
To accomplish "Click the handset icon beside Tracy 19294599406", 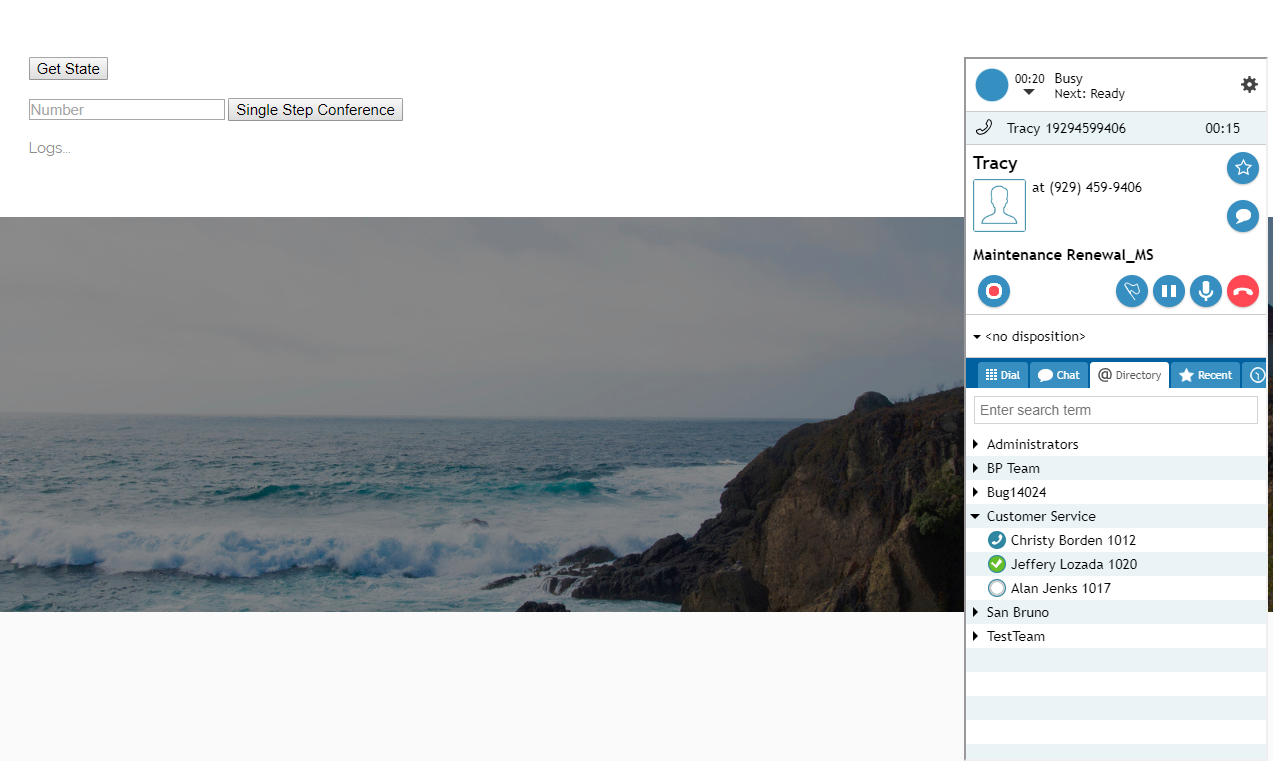I will (984, 128).
